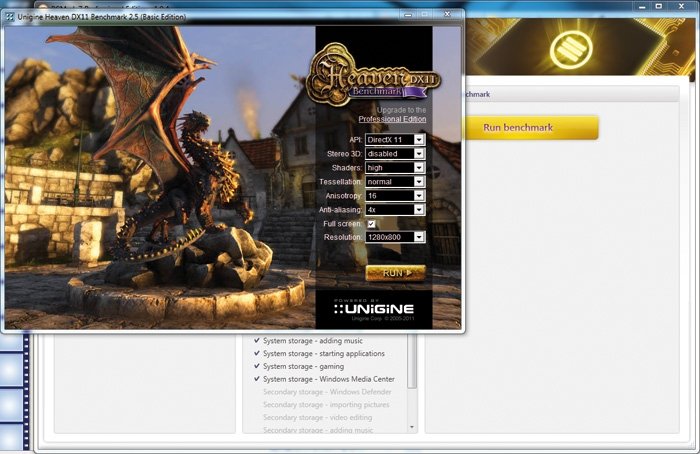Expand the Anti-aliasing dropdown showing 4x

(395, 209)
